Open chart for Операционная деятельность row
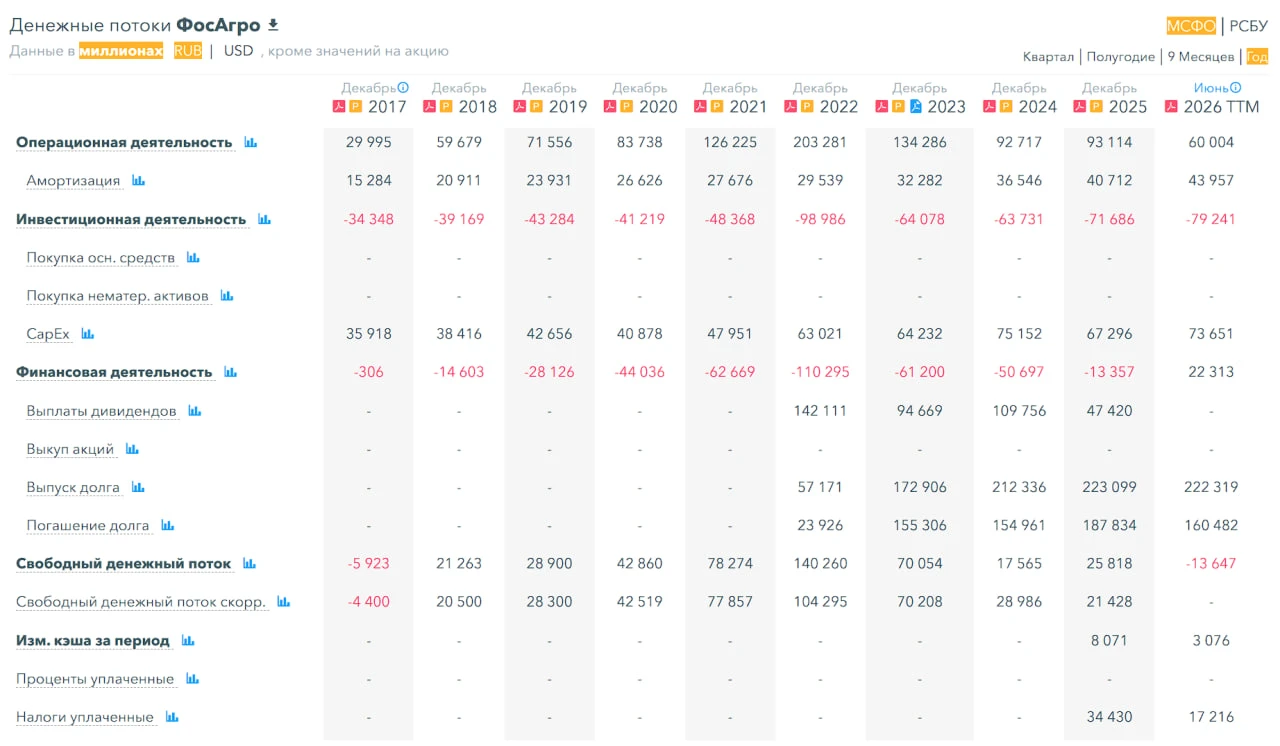 251,143
